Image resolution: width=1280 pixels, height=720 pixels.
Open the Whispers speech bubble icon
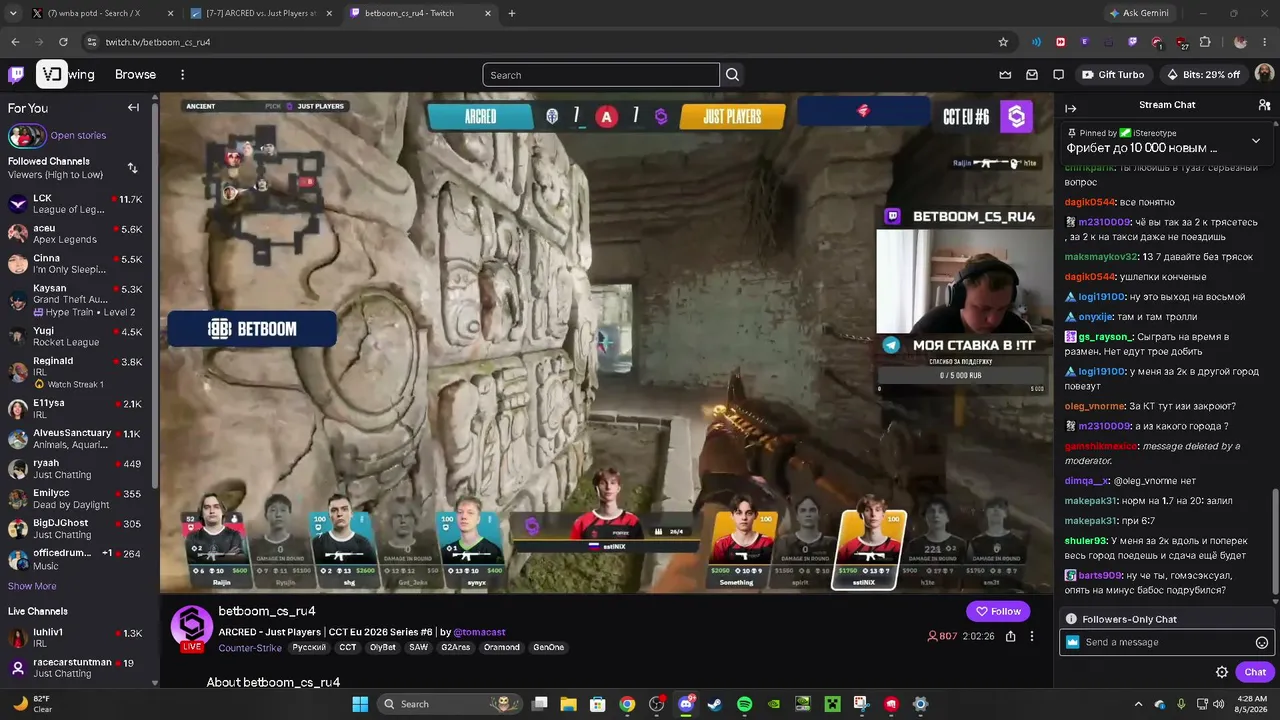1058,75
